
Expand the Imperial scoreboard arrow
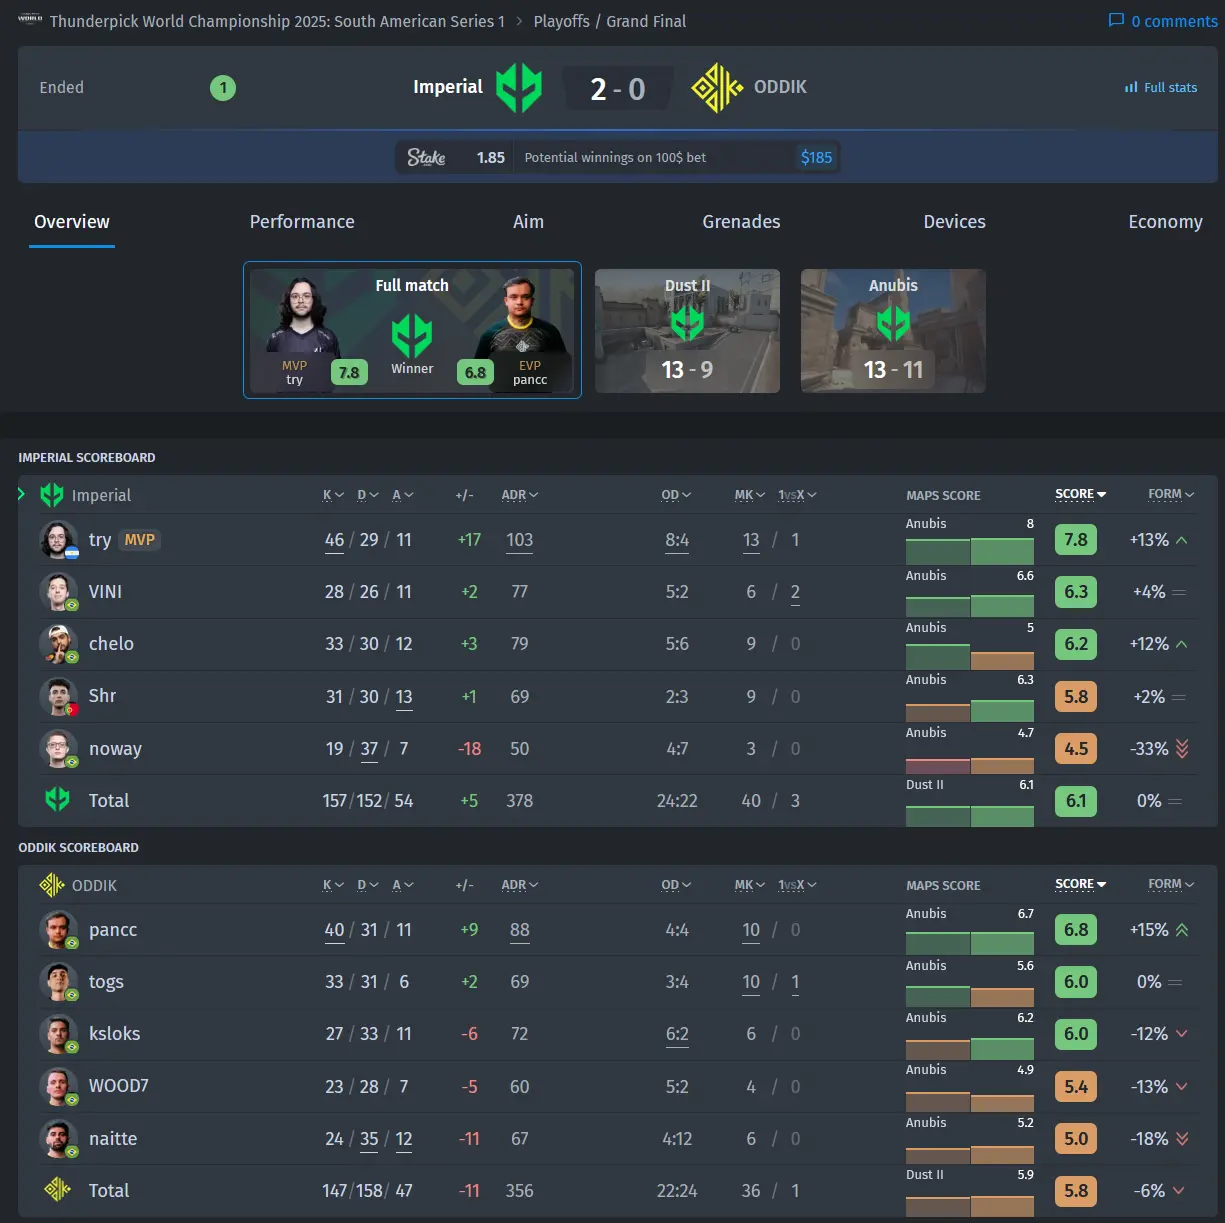tap(21, 494)
